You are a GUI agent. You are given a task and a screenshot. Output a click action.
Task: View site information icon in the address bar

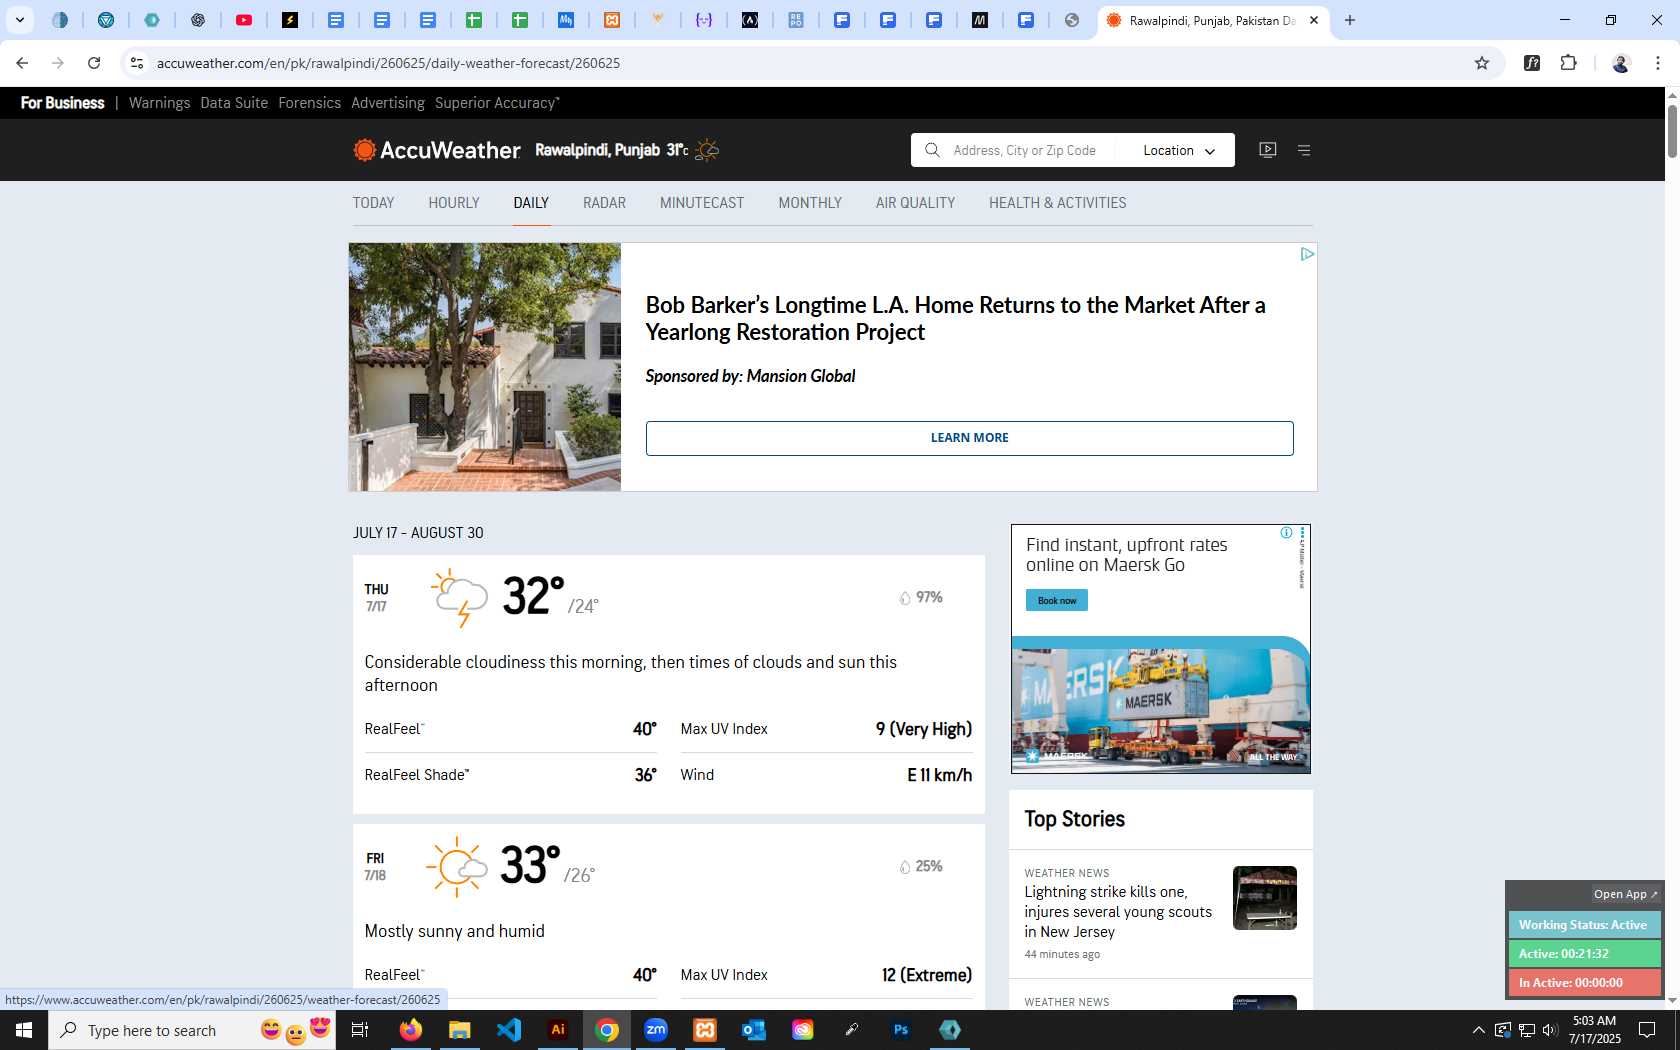click(137, 63)
